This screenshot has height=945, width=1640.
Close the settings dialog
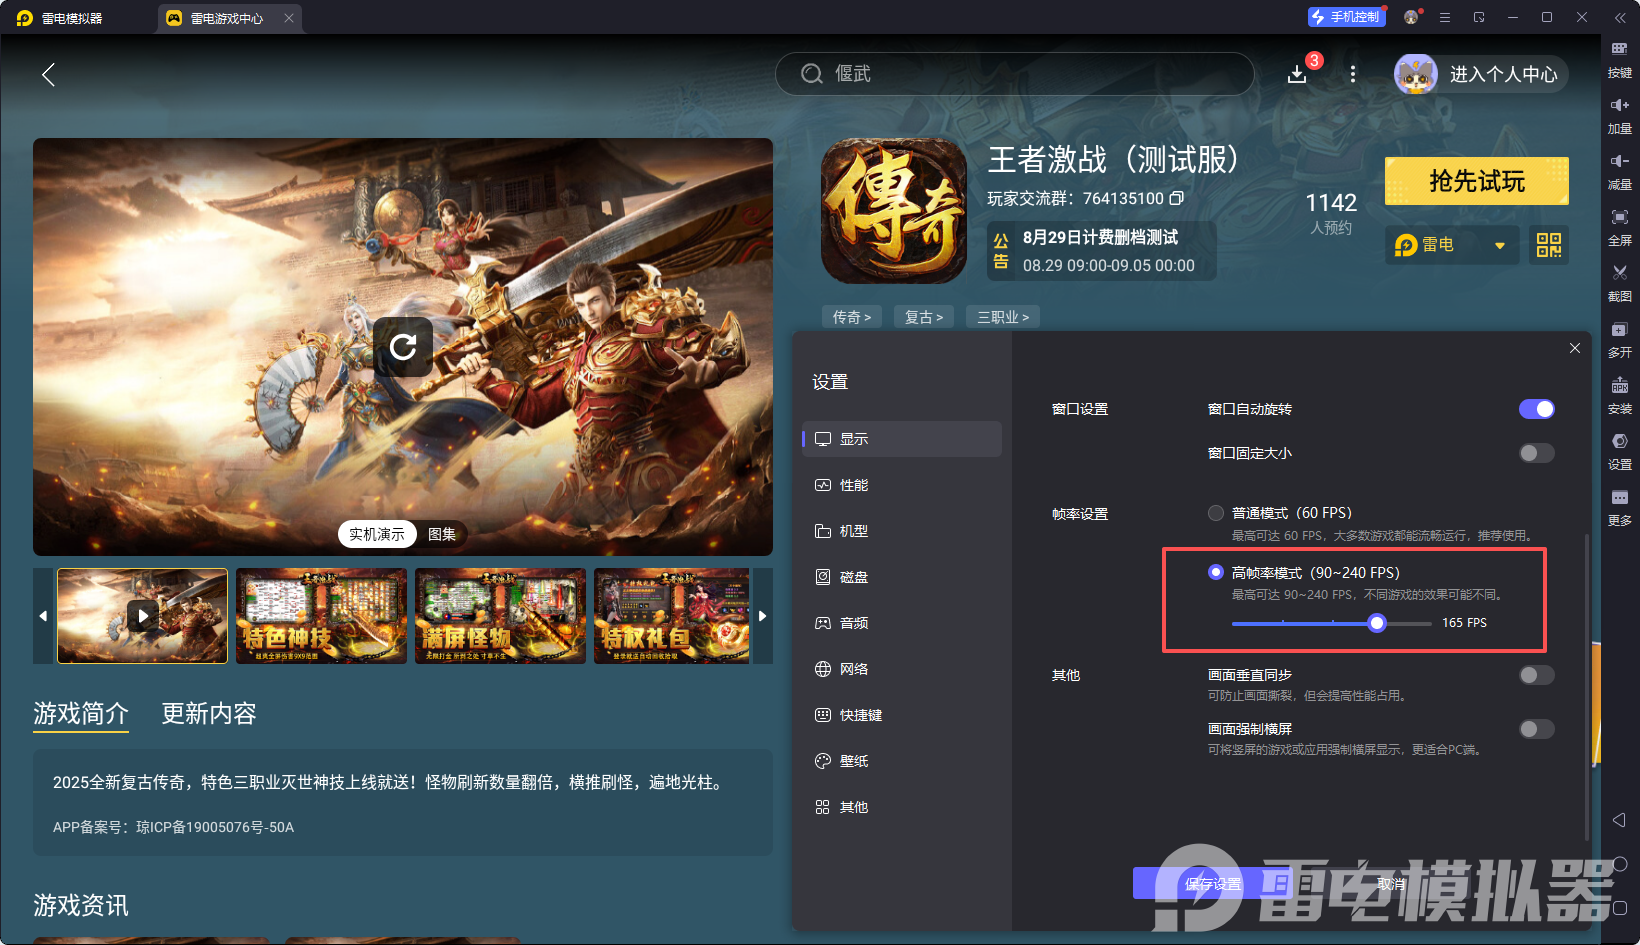(x=1575, y=348)
